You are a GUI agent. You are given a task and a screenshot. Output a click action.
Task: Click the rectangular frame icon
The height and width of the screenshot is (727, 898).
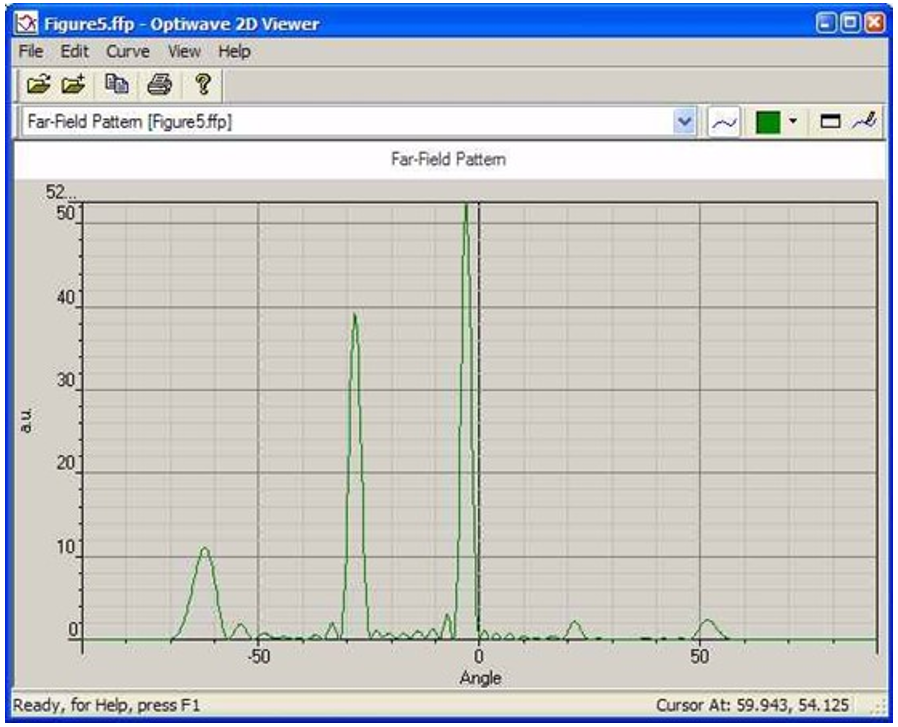coord(830,123)
